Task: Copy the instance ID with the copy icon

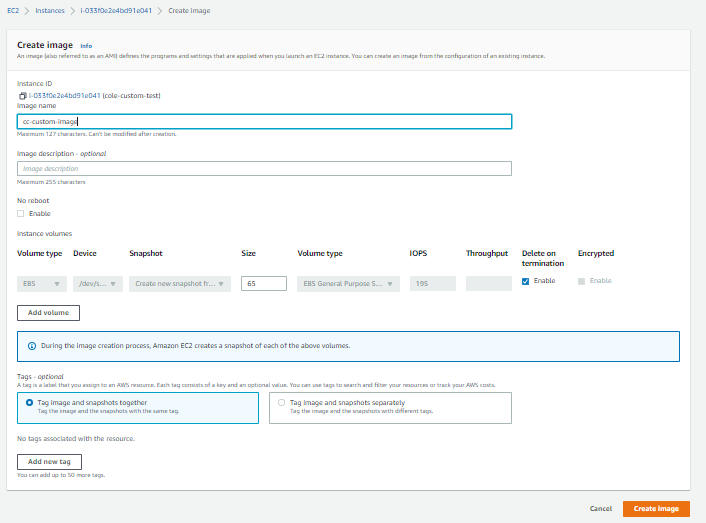Action: point(23,96)
